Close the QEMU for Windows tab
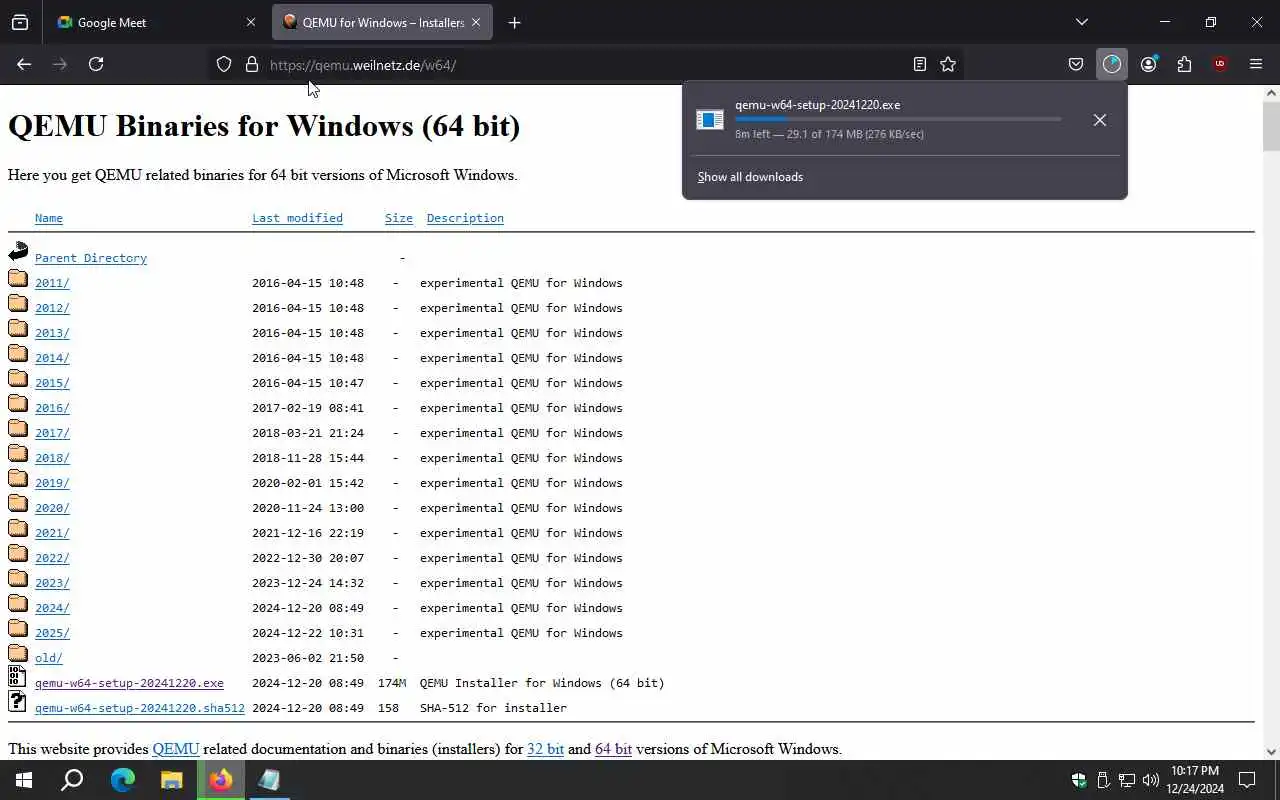The height and width of the screenshot is (800, 1280). pos(476,22)
